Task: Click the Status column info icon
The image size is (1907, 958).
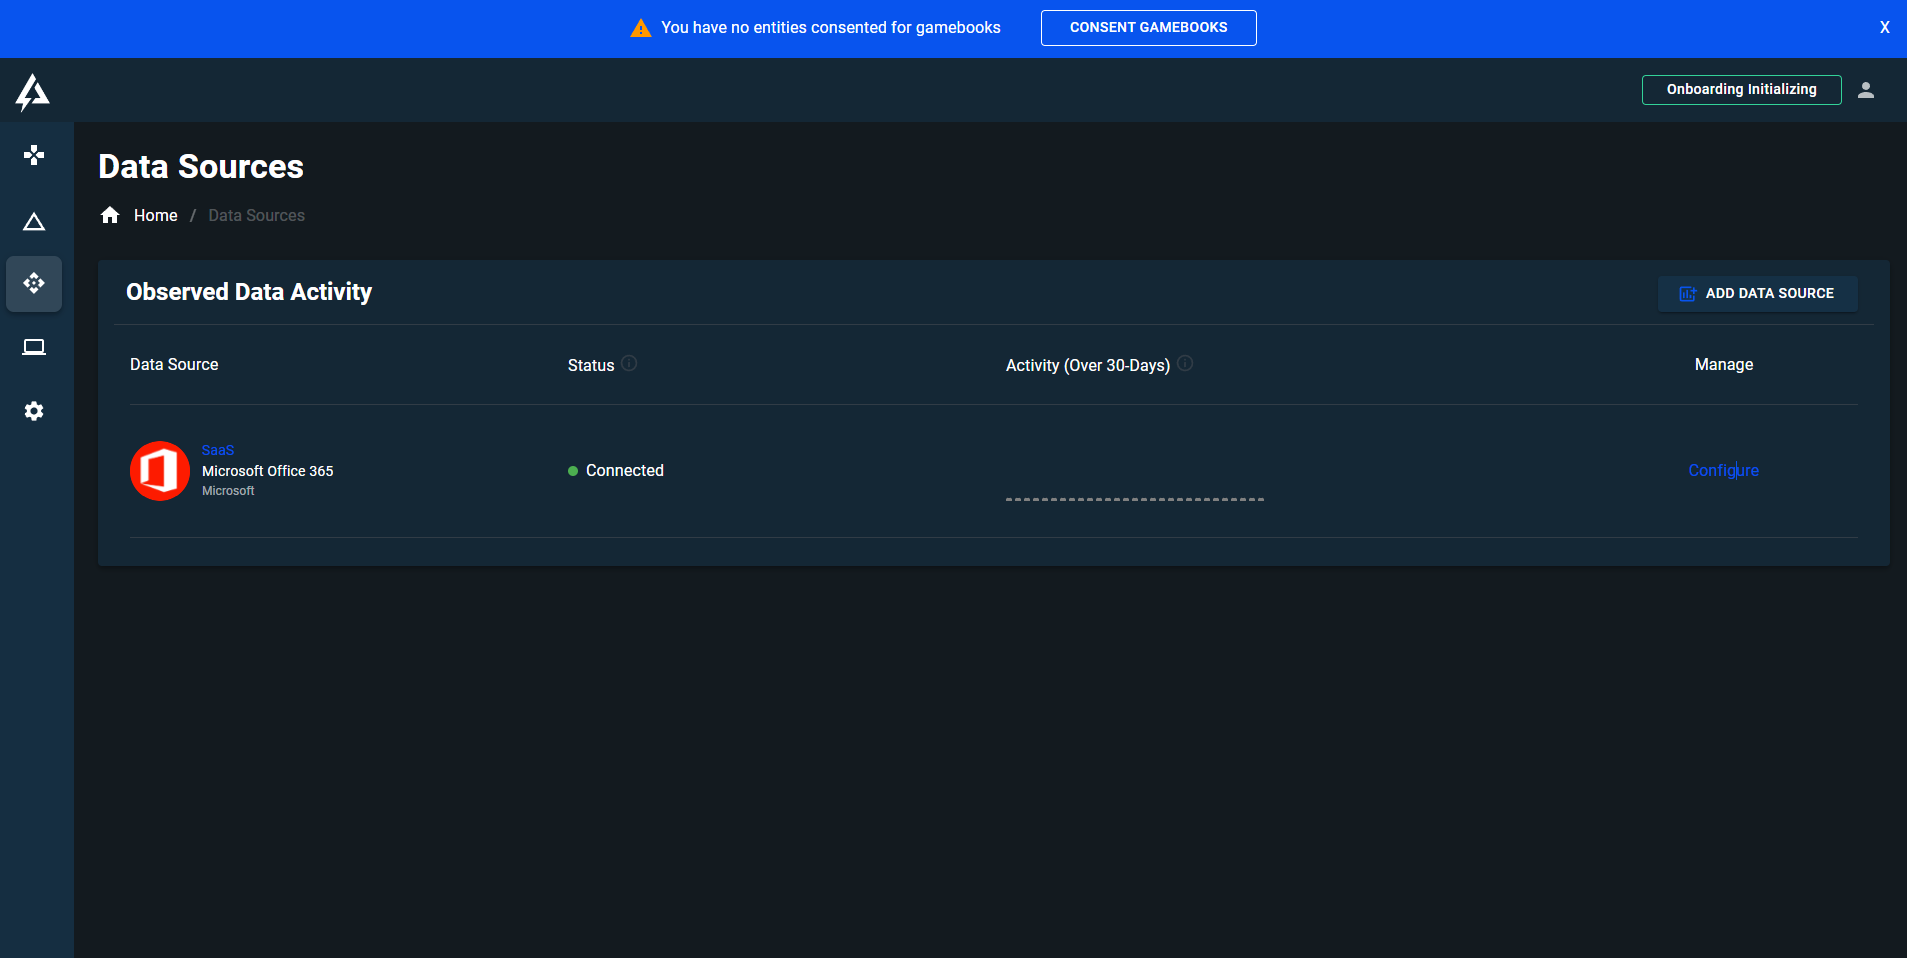Action: [629, 363]
